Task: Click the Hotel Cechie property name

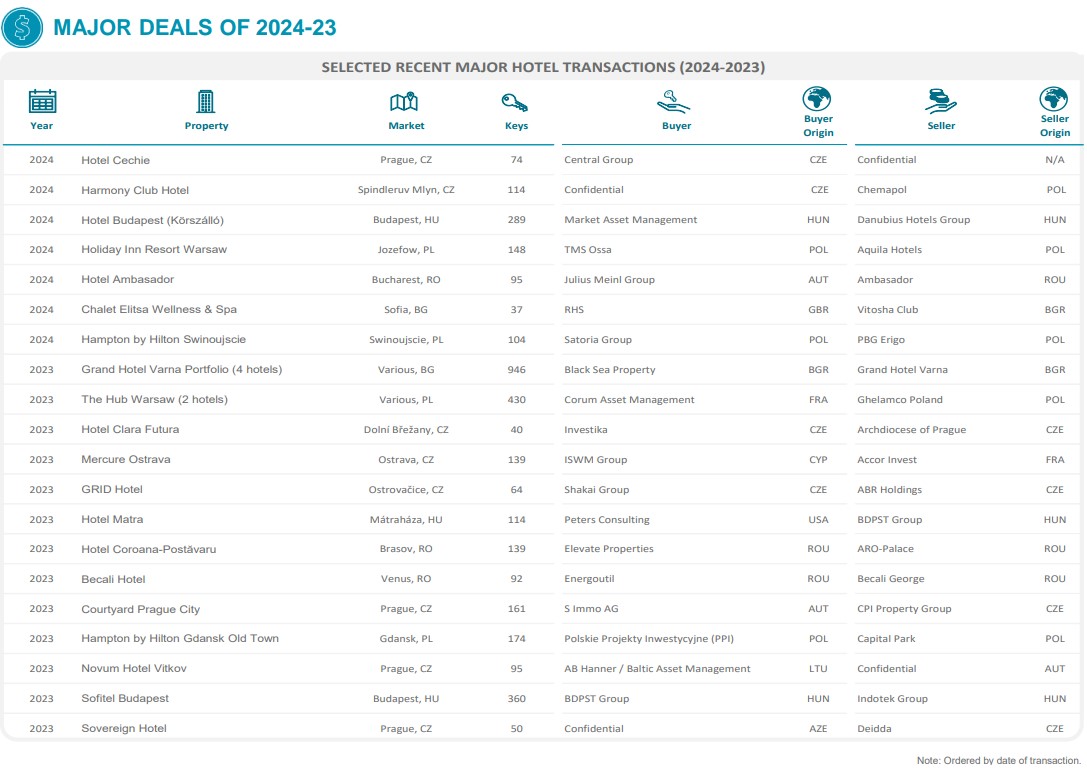Action: click(115, 160)
